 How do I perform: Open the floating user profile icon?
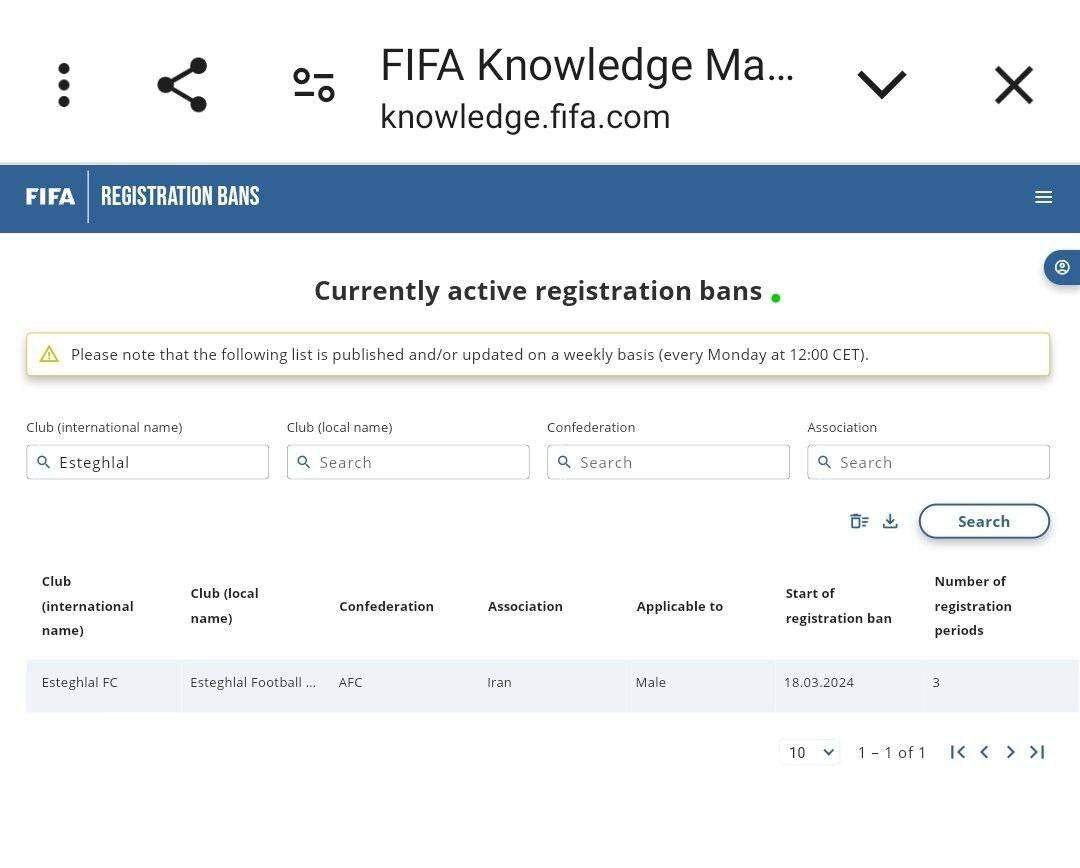tap(1062, 267)
